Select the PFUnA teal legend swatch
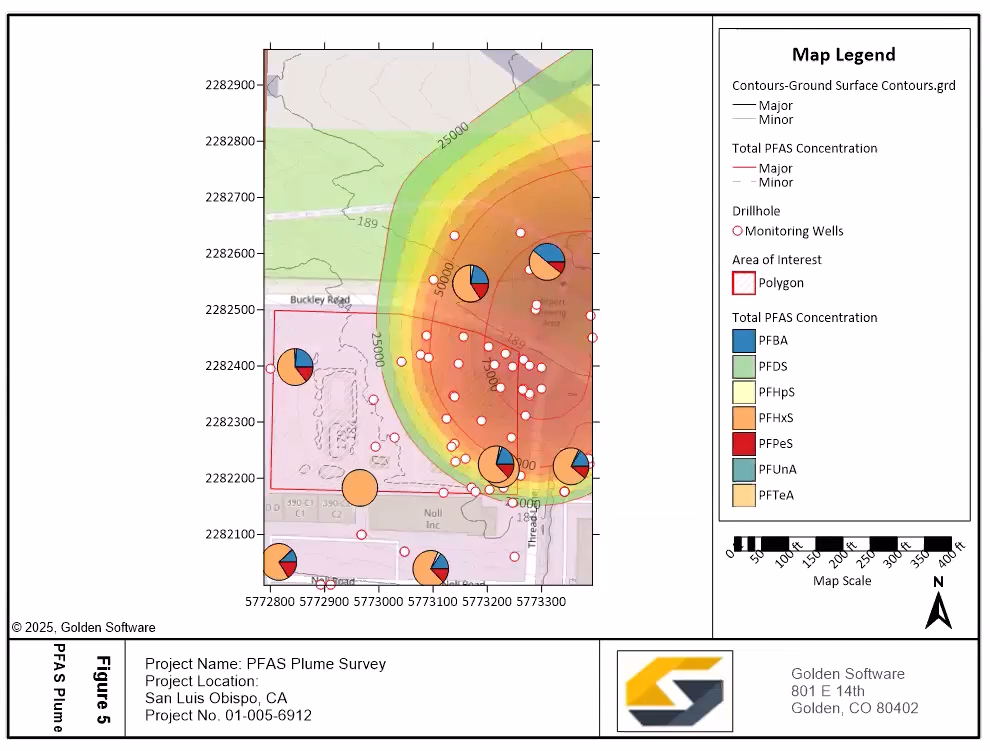Image resolution: width=990 pixels, height=751 pixels. click(744, 469)
